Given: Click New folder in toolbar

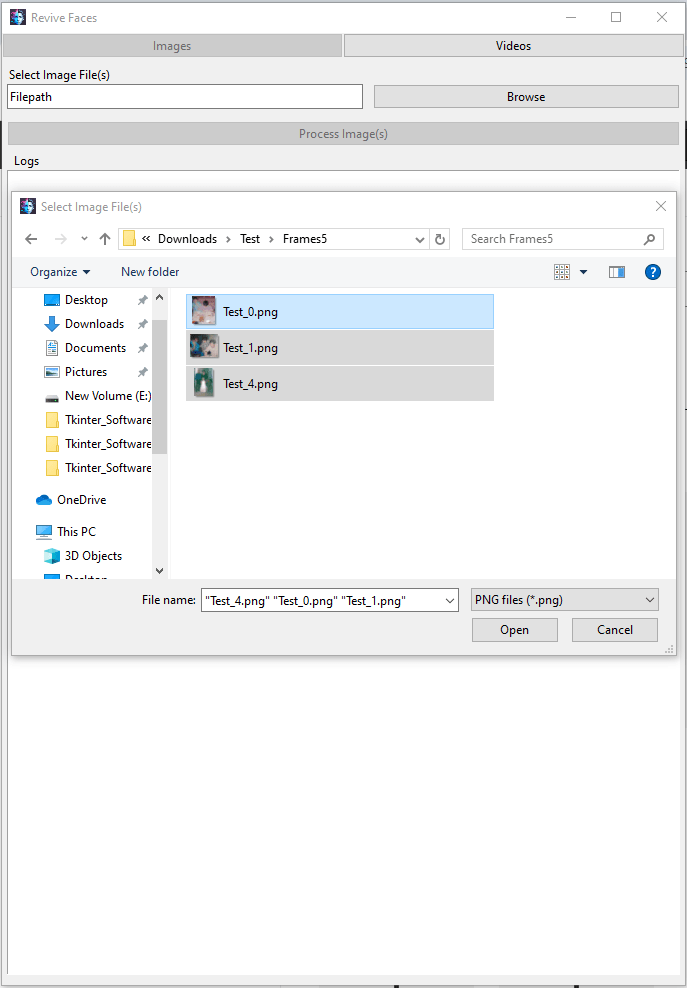Looking at the screenshot, I should click(x=150, y=272).
